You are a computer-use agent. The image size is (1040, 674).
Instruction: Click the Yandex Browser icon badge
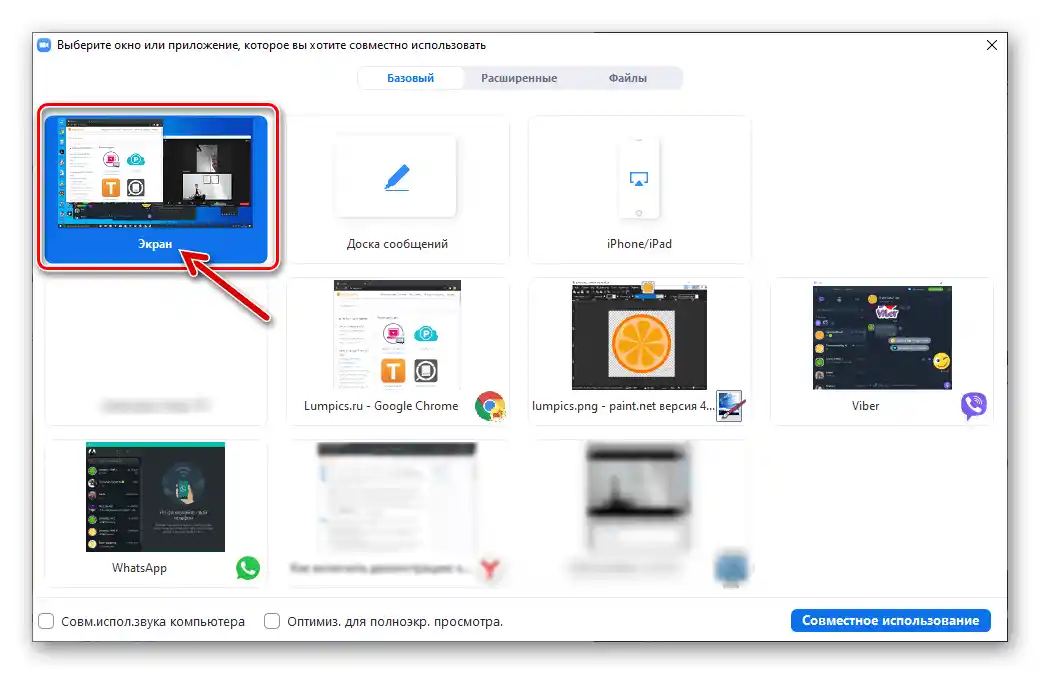tap(489, 569)
